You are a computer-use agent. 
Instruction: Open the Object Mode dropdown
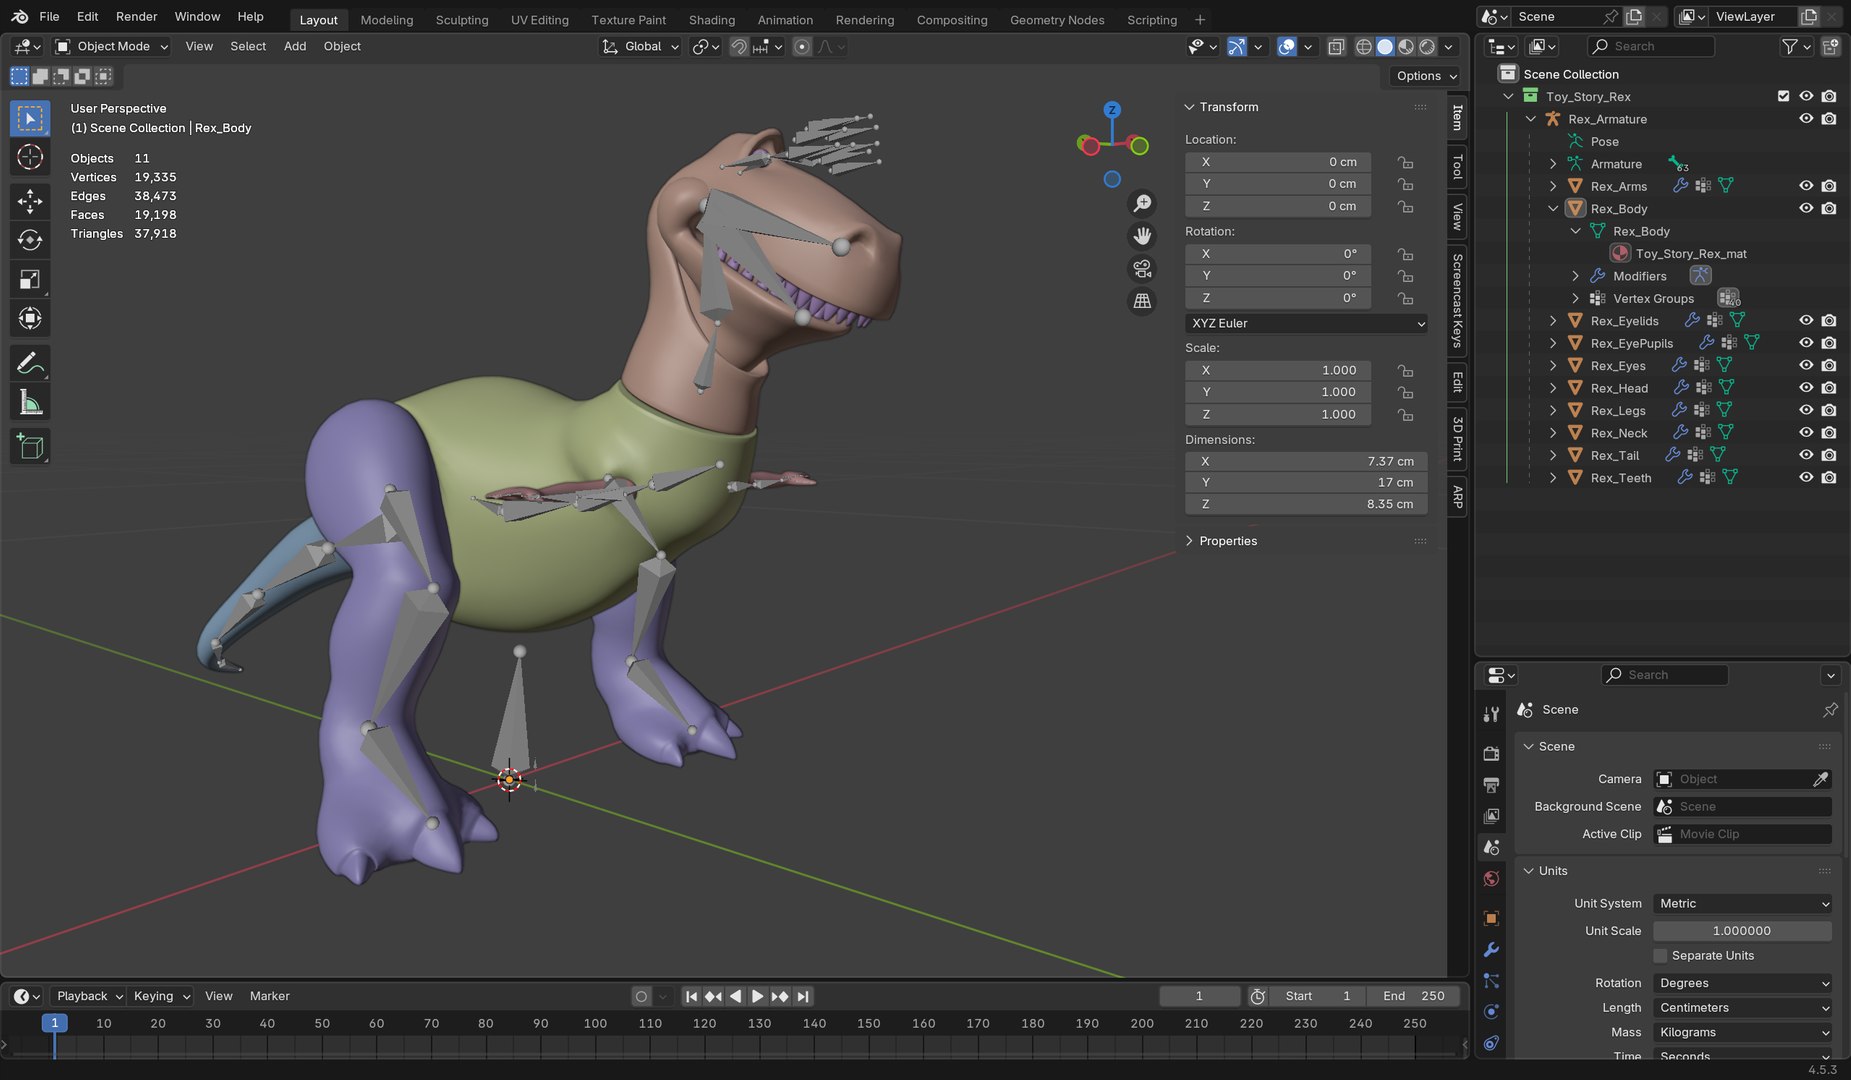(111, 46)
